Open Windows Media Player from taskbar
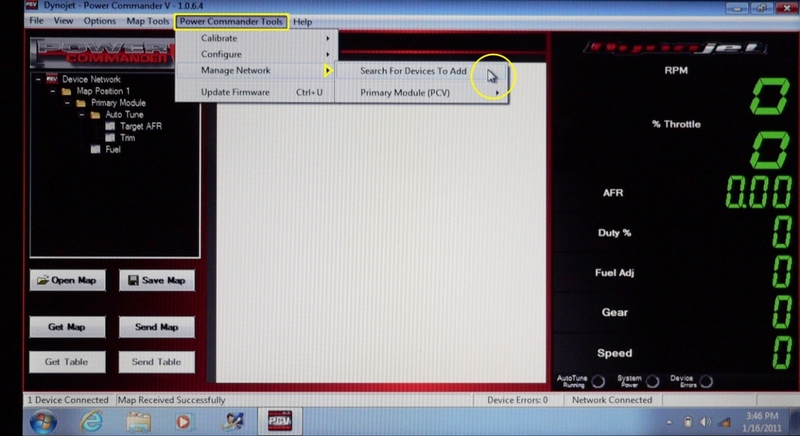Screen dimensions: 800x436 (x=183, y=420)
